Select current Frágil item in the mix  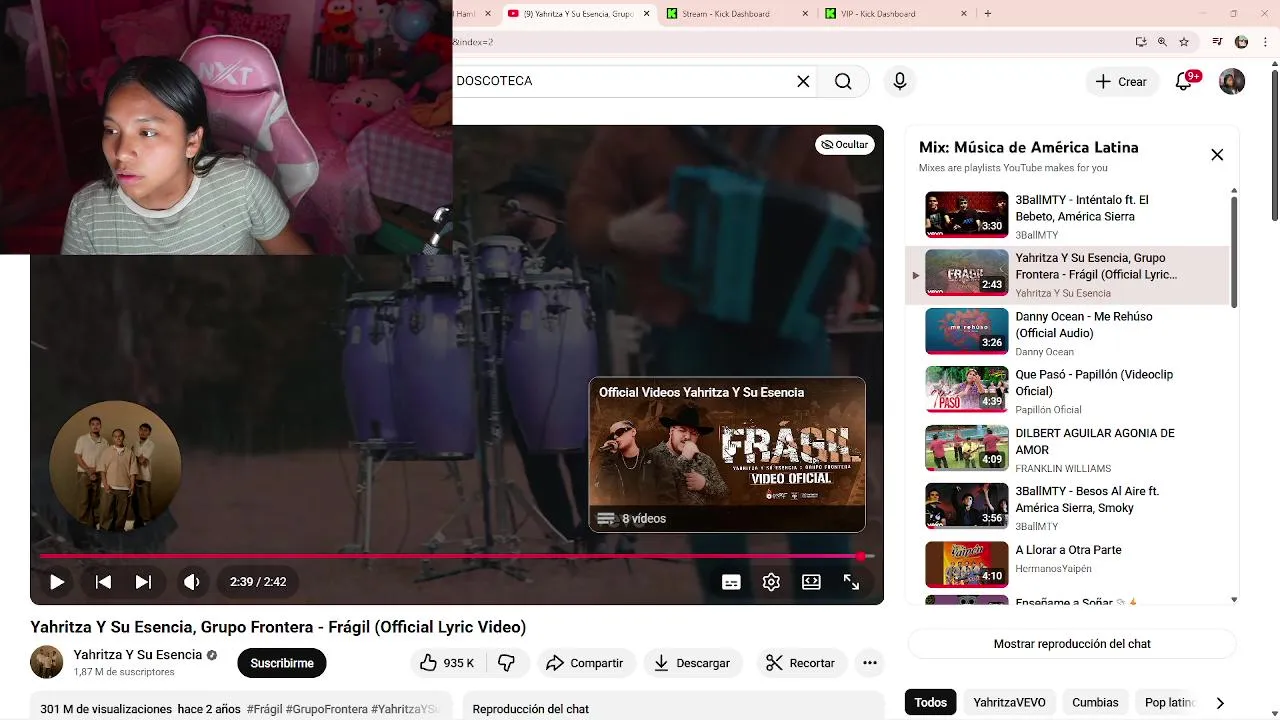[1068, 275]
